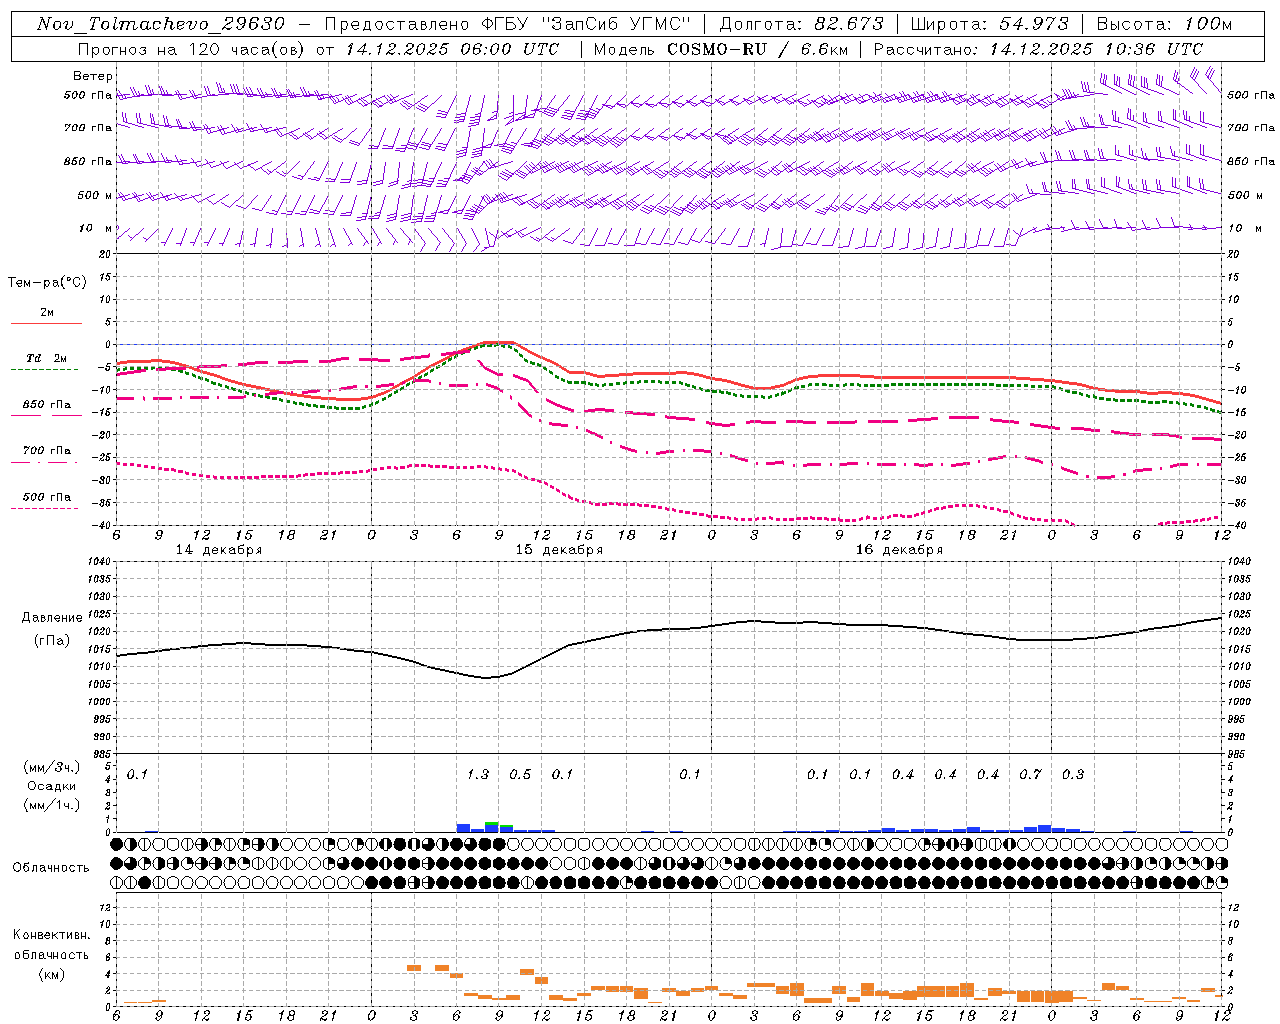Click the 'ЗапСиб УГМС' provider name
The height and width of the screenshot is (1024, 1280).
click(617, 24)
